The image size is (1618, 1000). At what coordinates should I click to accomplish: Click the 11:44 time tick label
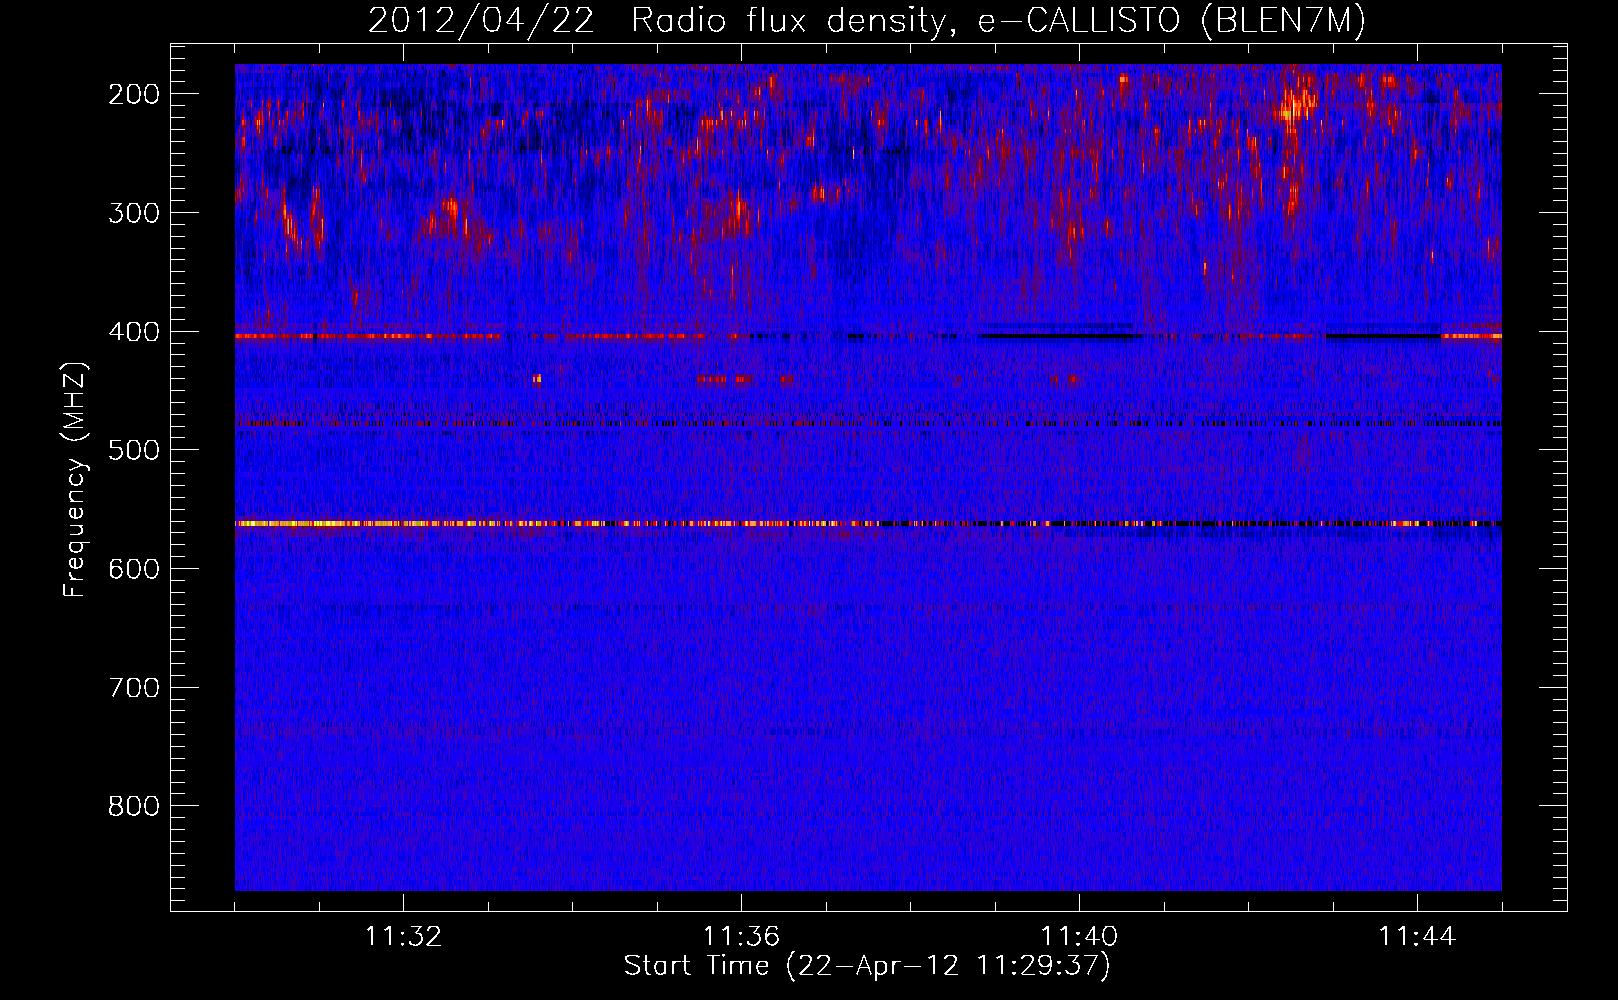click(1417, 937)
